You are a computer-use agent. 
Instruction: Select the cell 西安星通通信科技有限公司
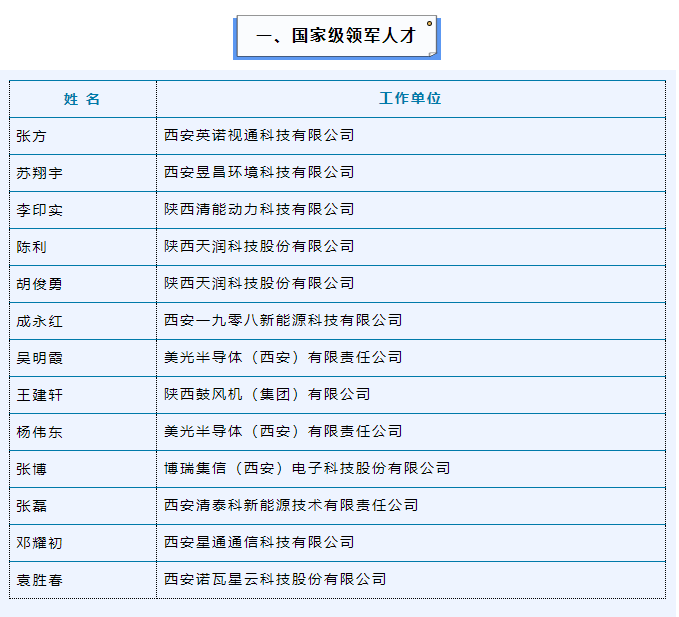[259, 543]
